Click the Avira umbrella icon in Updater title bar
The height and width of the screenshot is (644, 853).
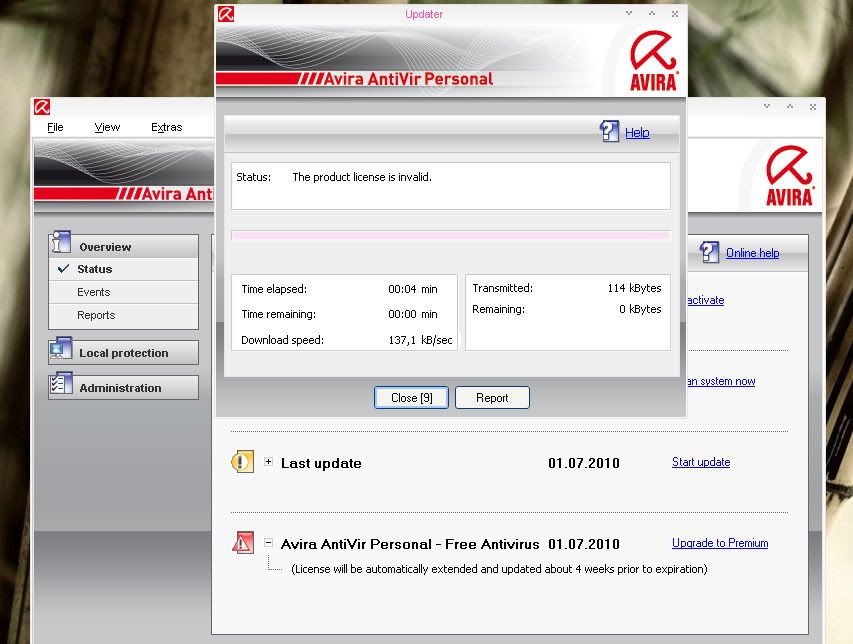click(x=226, y=14)
